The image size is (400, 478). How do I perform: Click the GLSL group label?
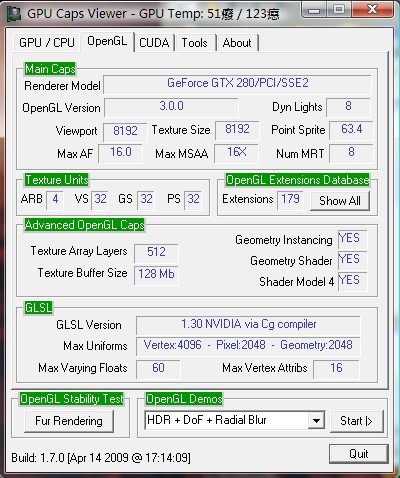38,308
